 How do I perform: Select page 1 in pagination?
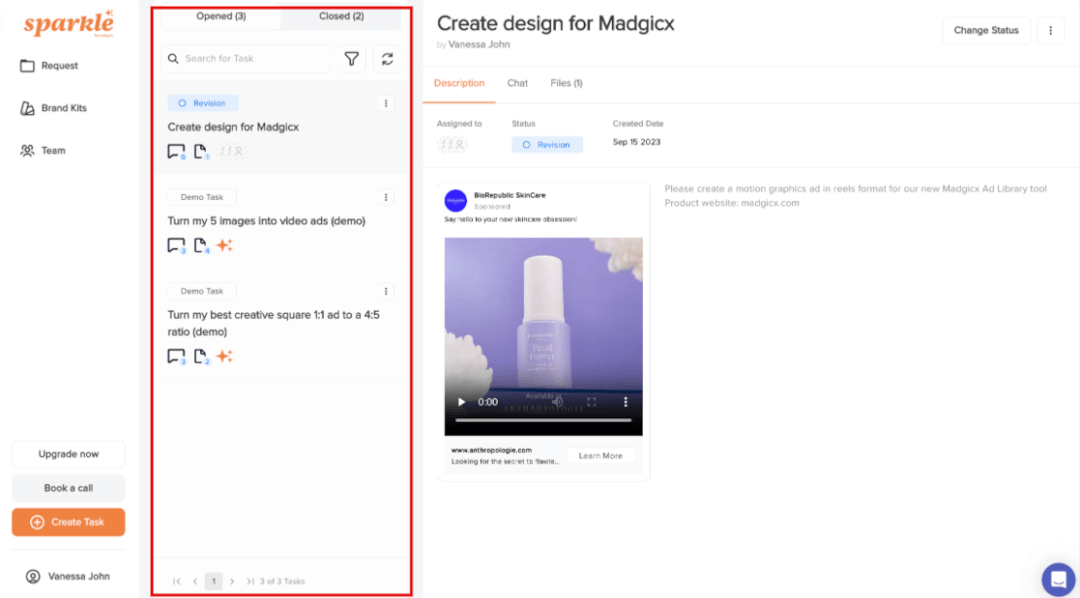point(214,581)
